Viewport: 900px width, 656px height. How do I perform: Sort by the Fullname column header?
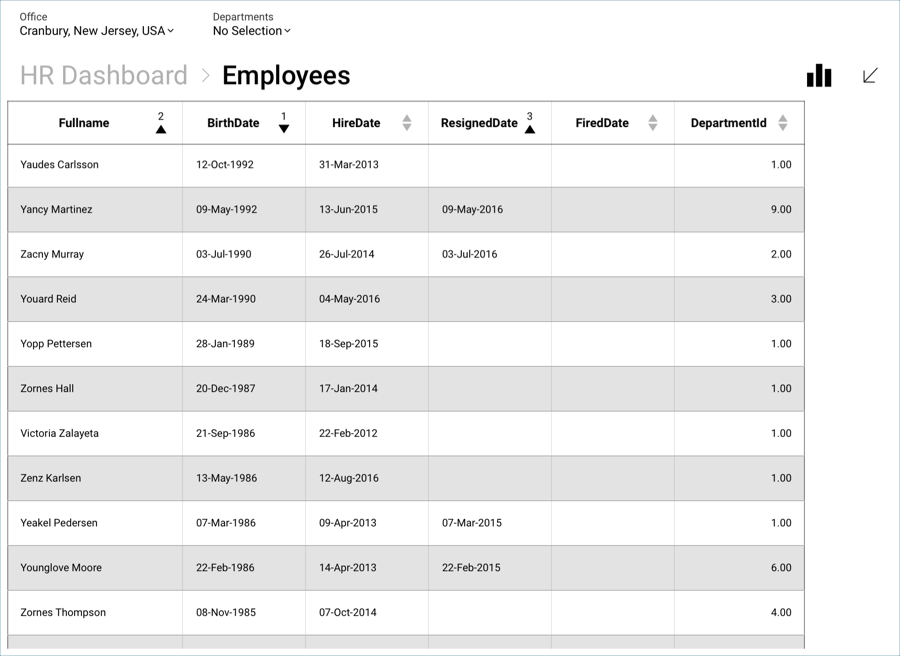click(84, 123)
